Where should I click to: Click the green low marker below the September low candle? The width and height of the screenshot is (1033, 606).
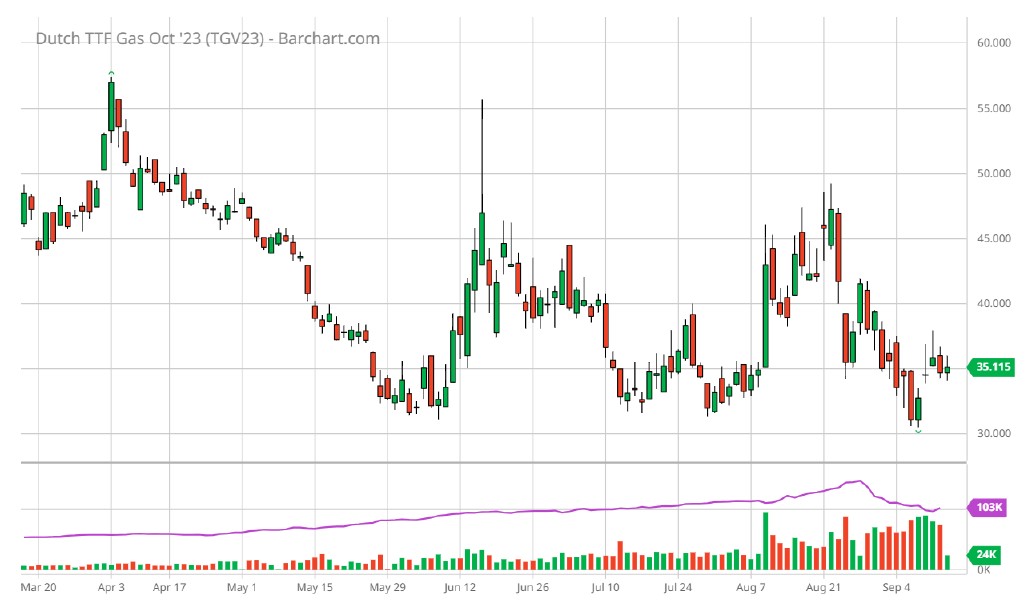click(x=918, y=431)
